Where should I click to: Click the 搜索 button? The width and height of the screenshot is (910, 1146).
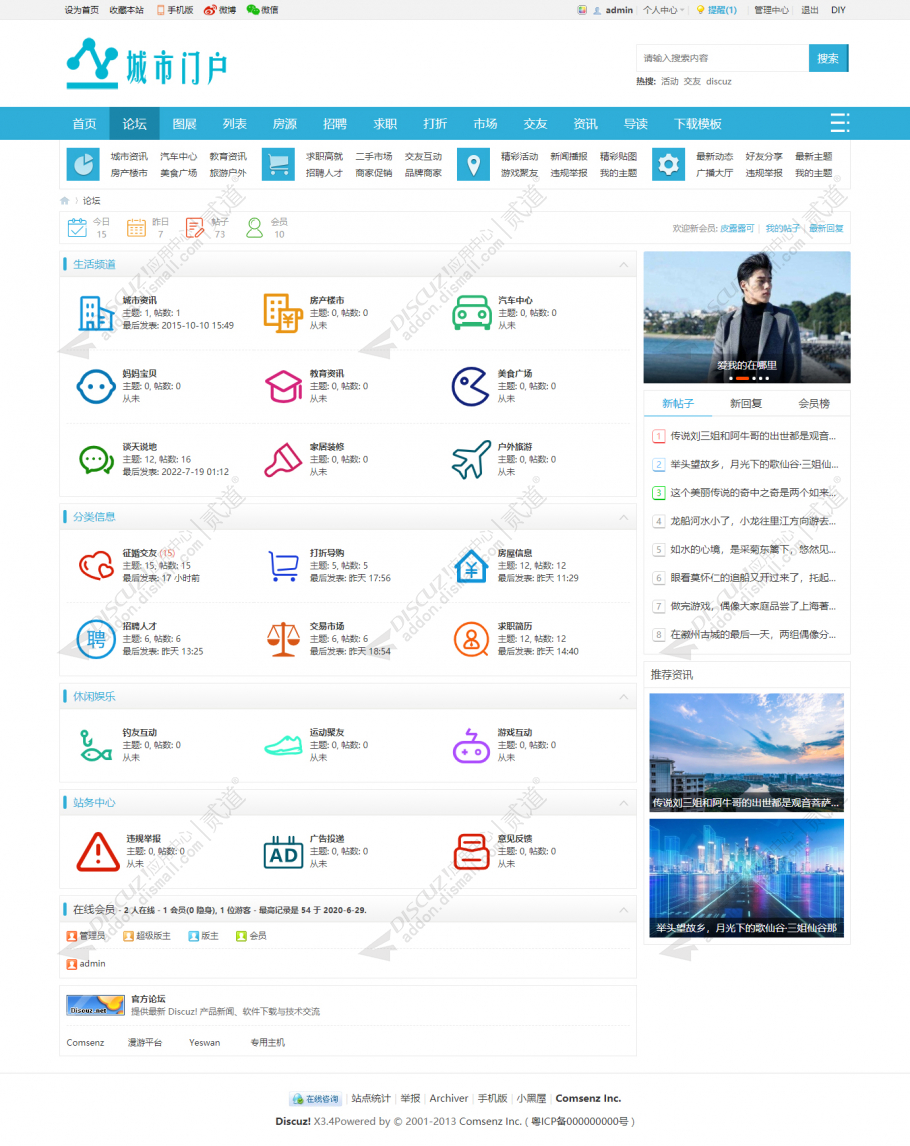[828, 58]
